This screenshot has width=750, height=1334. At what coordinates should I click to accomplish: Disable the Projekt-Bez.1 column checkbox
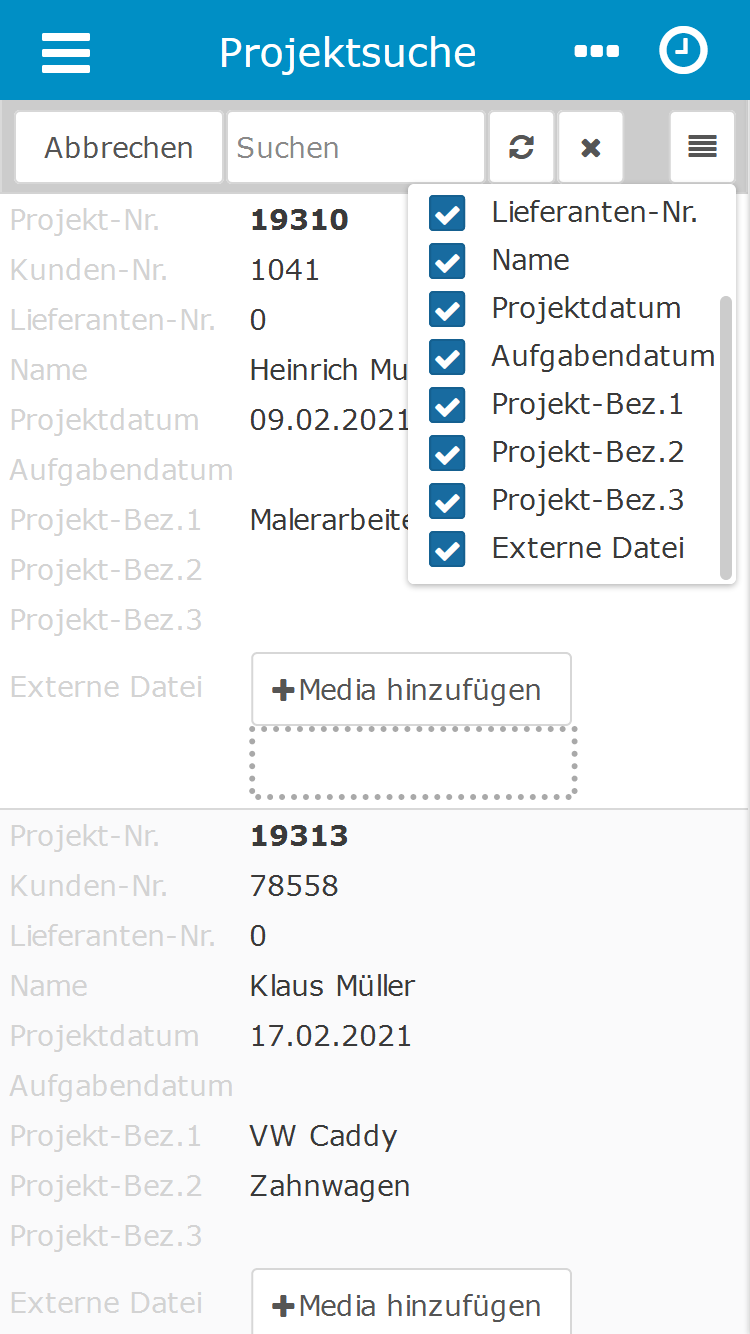[447, 405]
